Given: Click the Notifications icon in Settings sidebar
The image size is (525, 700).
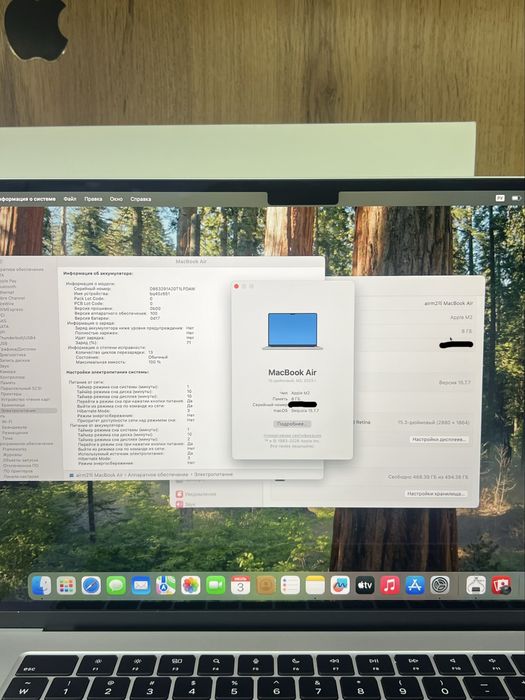Looking at the screenshot, I should coord(179,494).
